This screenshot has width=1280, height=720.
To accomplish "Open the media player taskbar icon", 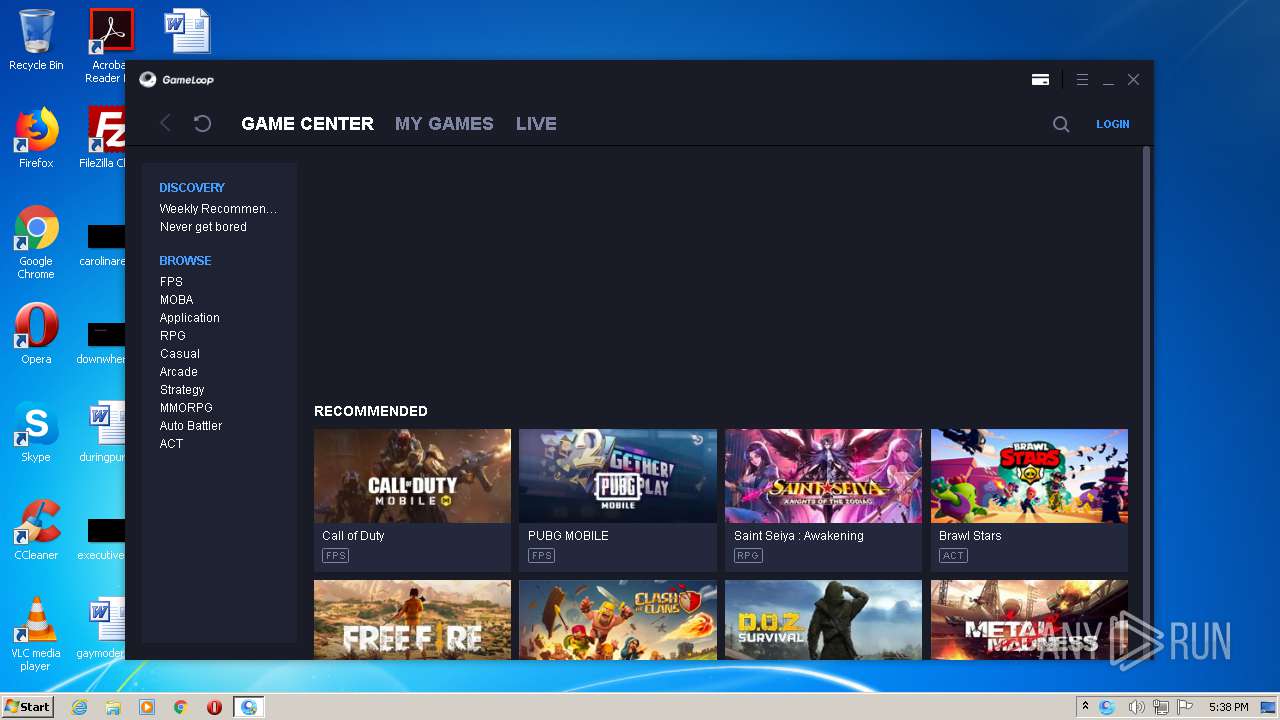I will coord(147,707).
